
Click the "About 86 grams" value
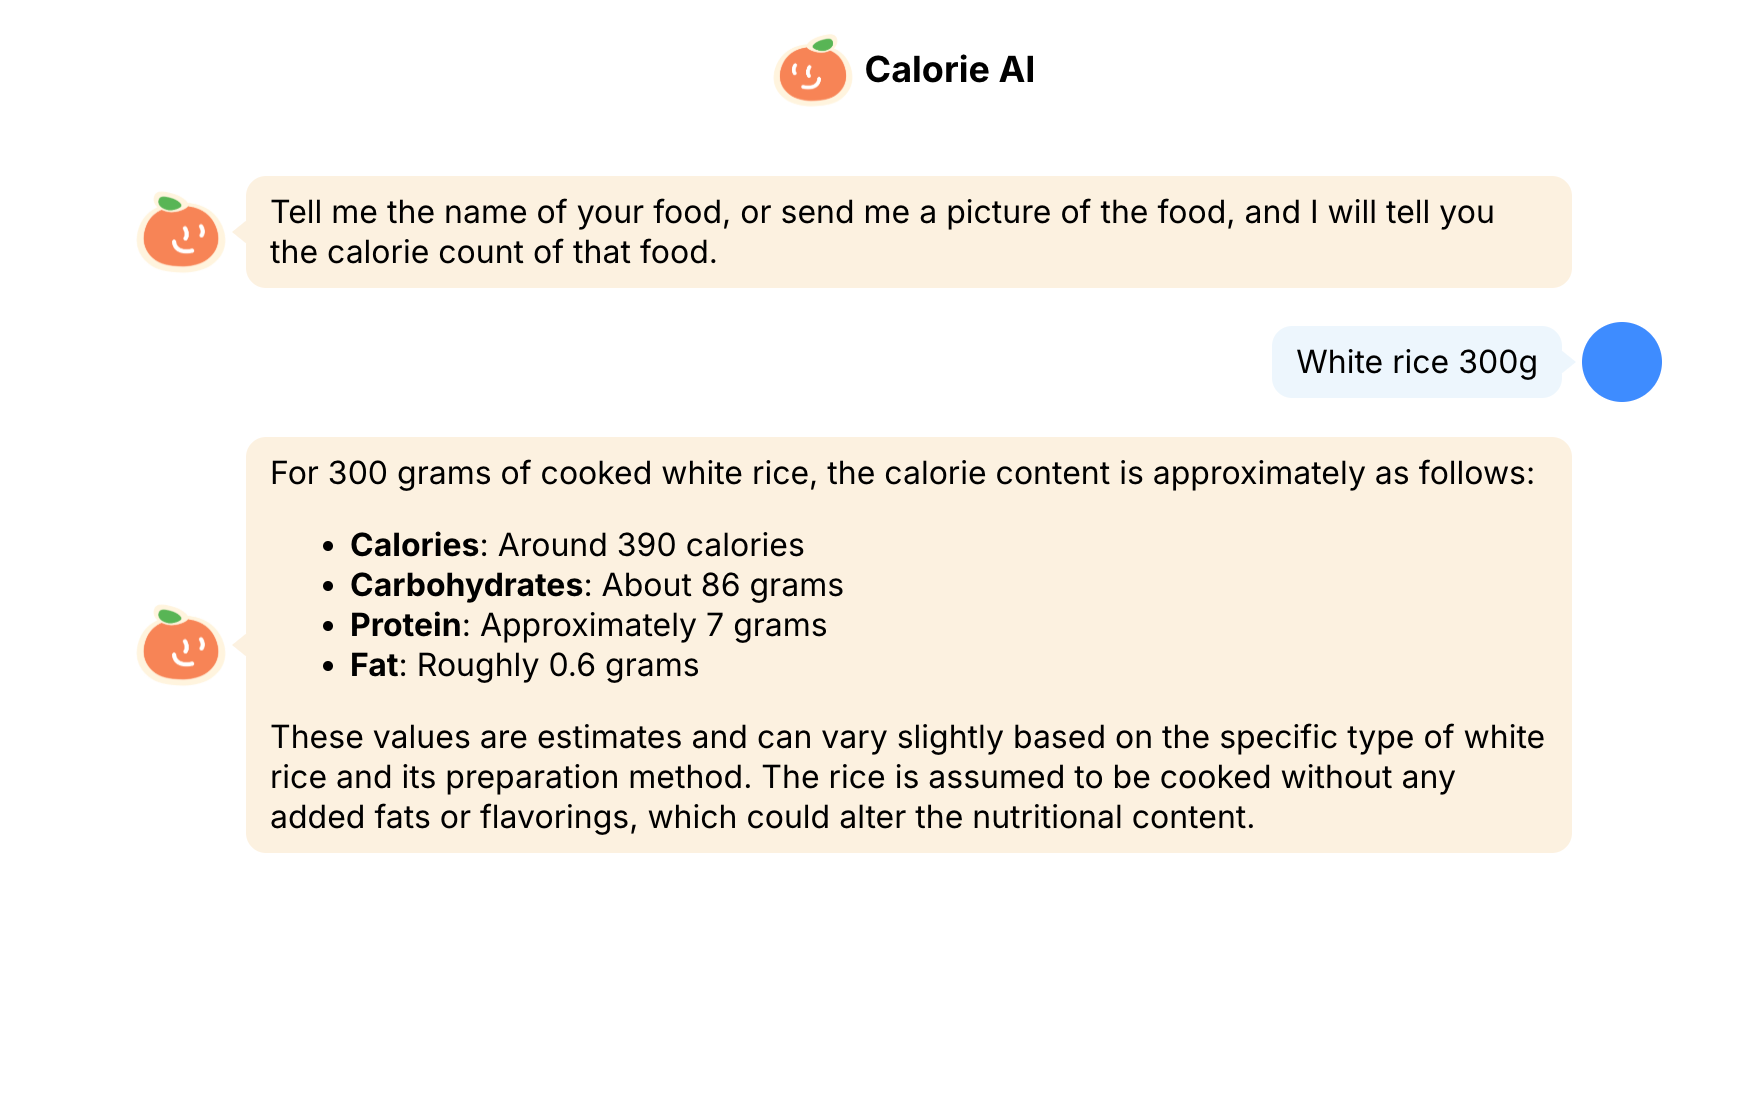point(722,585)
